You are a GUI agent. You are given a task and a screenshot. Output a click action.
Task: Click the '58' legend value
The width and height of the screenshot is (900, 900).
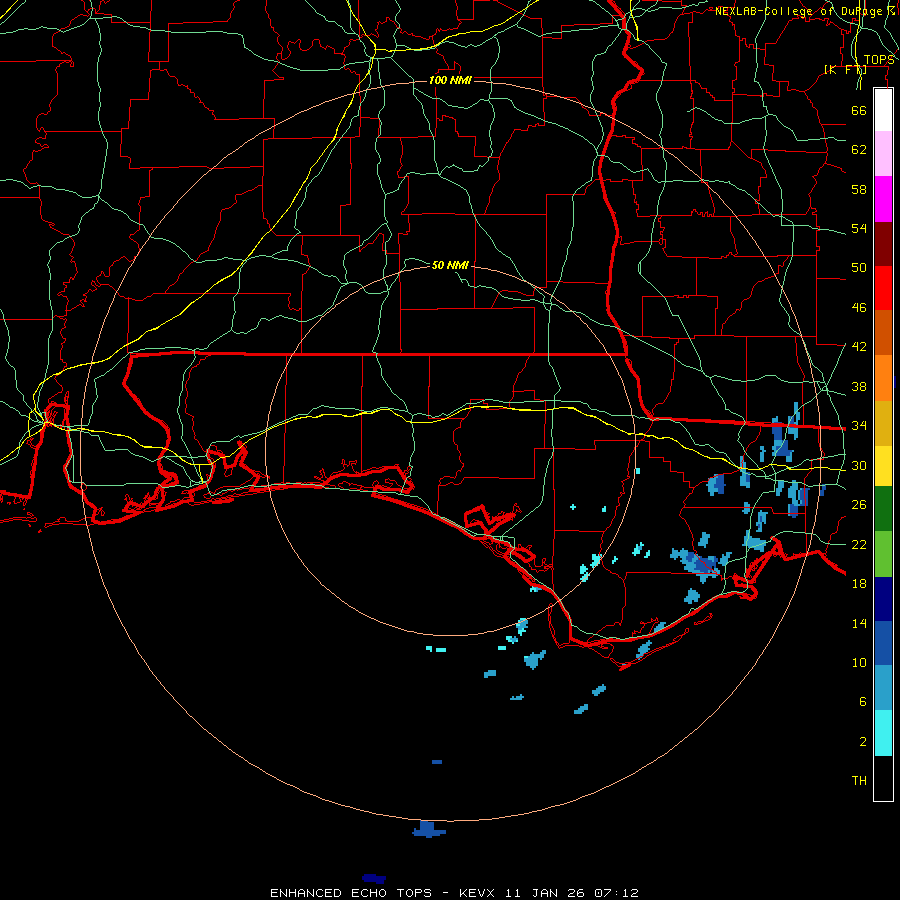click(859, 189)
